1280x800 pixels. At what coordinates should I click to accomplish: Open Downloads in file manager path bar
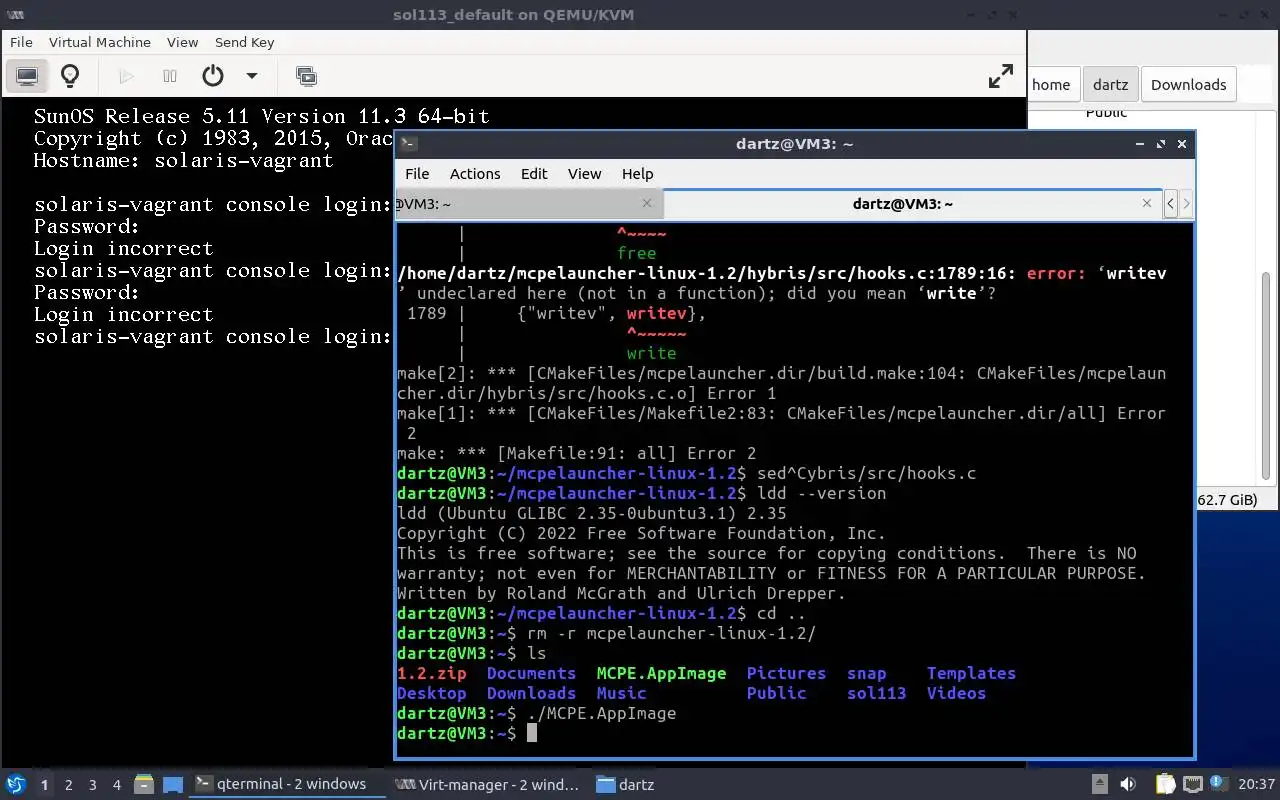coord(1189,85)
